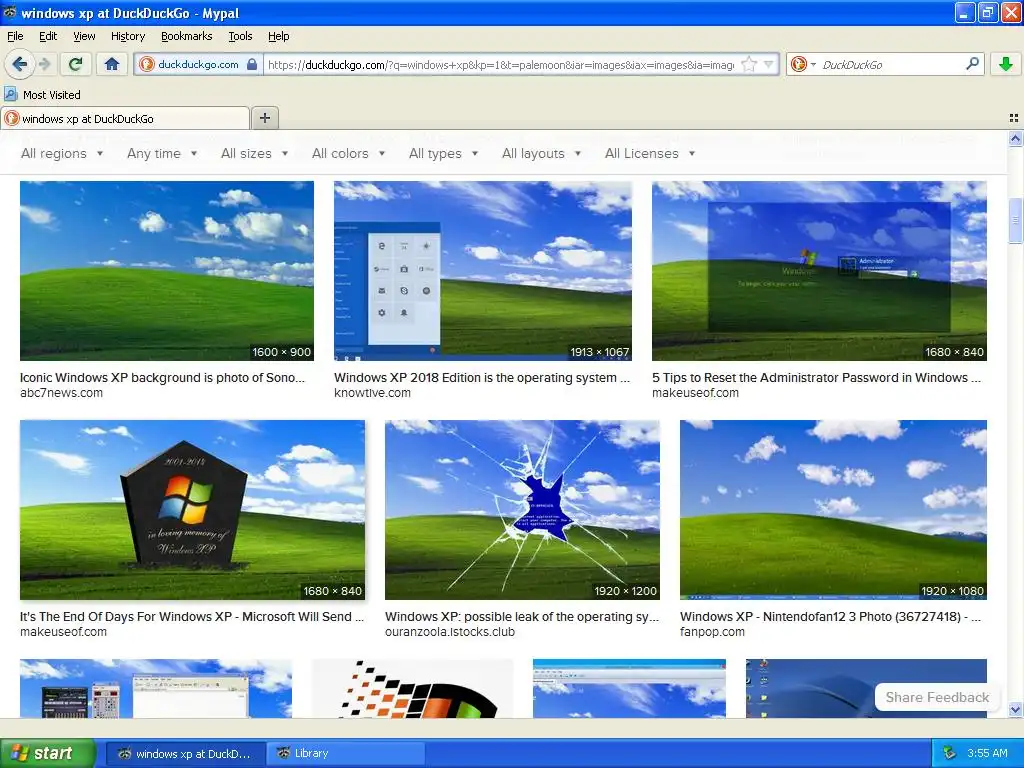Open the Downloads green arrow icon
Viewport: 1024px width, 768px height.
point(1006,64)
